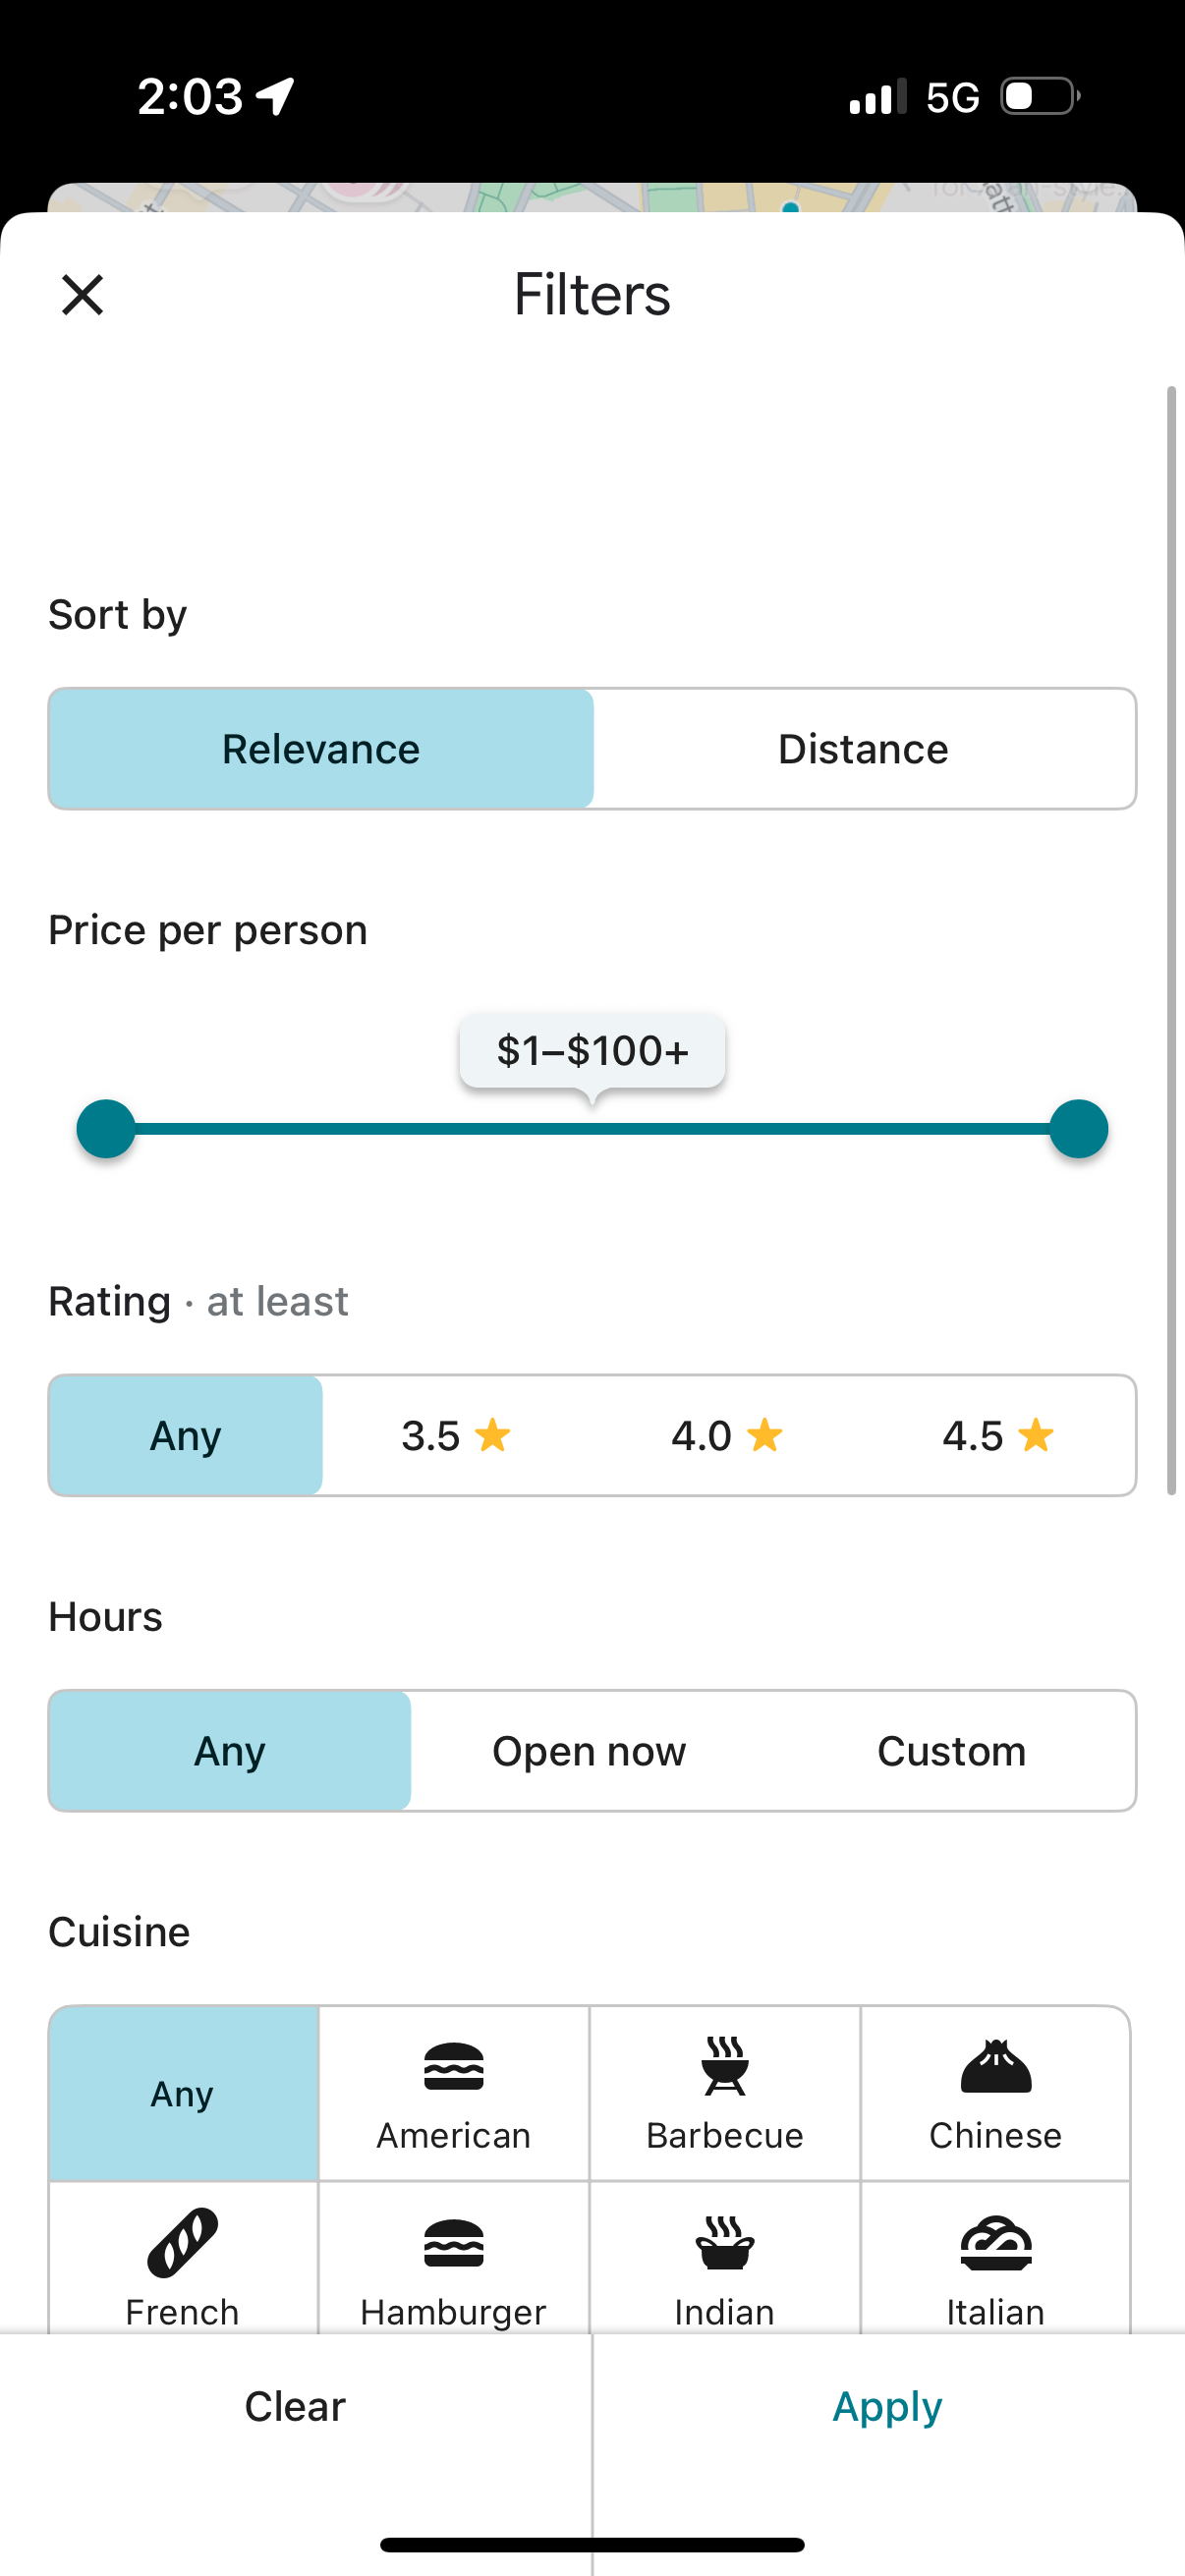Screen dimensions: 1185x2576
Task: Sort results by Relevance
Action: (321, 749)
